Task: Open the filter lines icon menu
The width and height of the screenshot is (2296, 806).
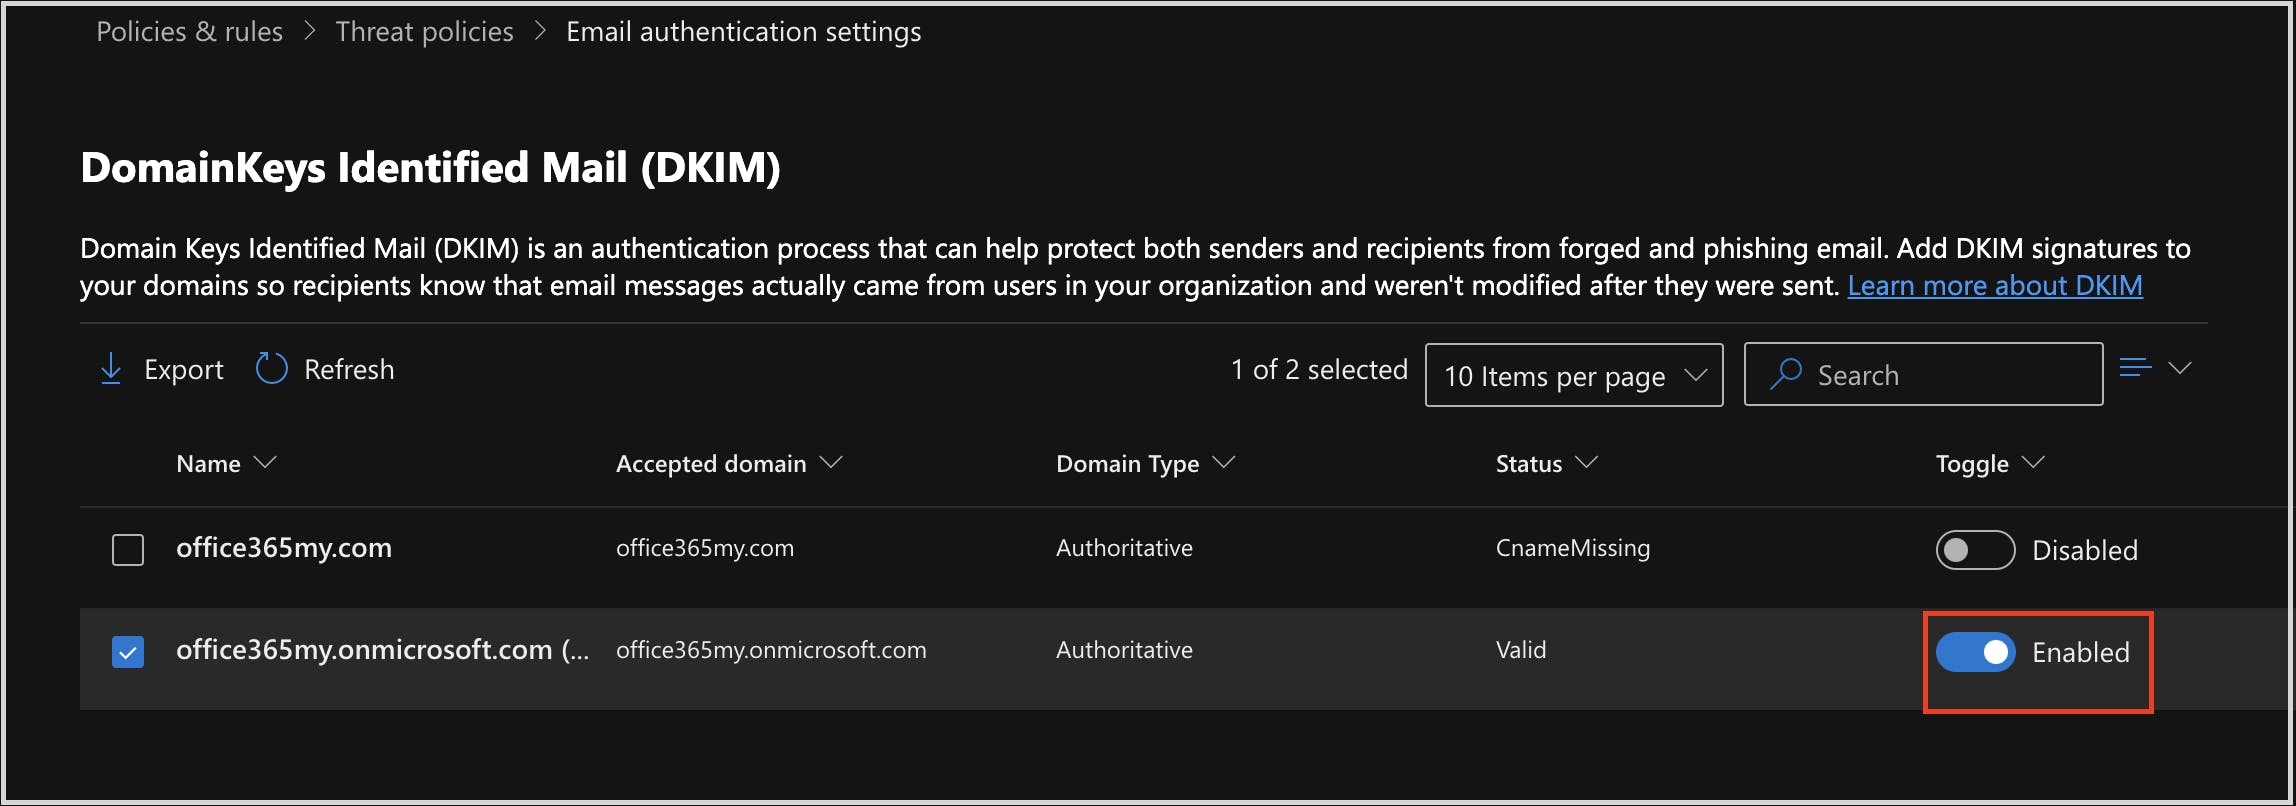Action: point(2135,368)
